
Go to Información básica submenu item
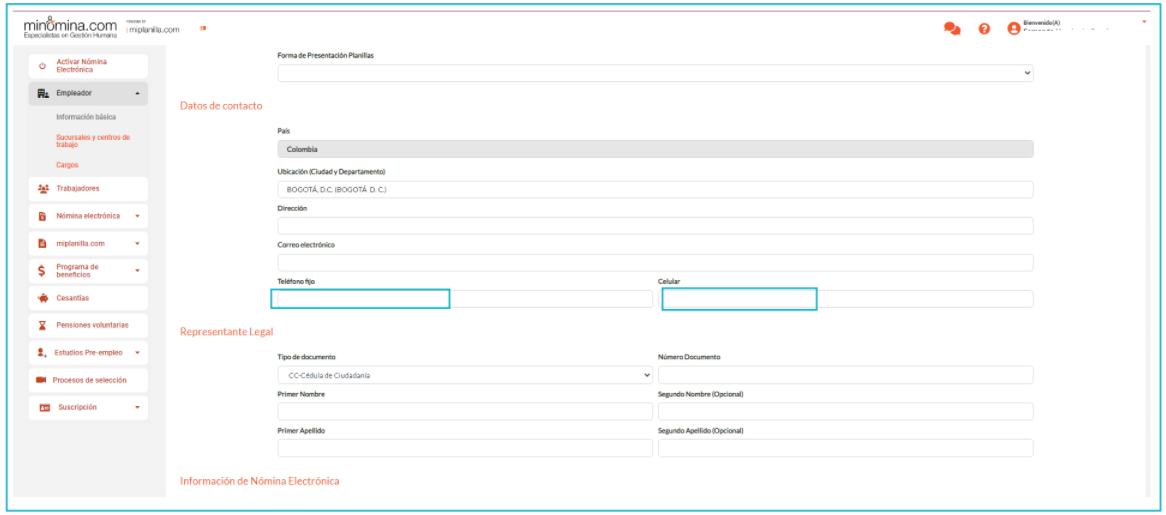[86, 117]
